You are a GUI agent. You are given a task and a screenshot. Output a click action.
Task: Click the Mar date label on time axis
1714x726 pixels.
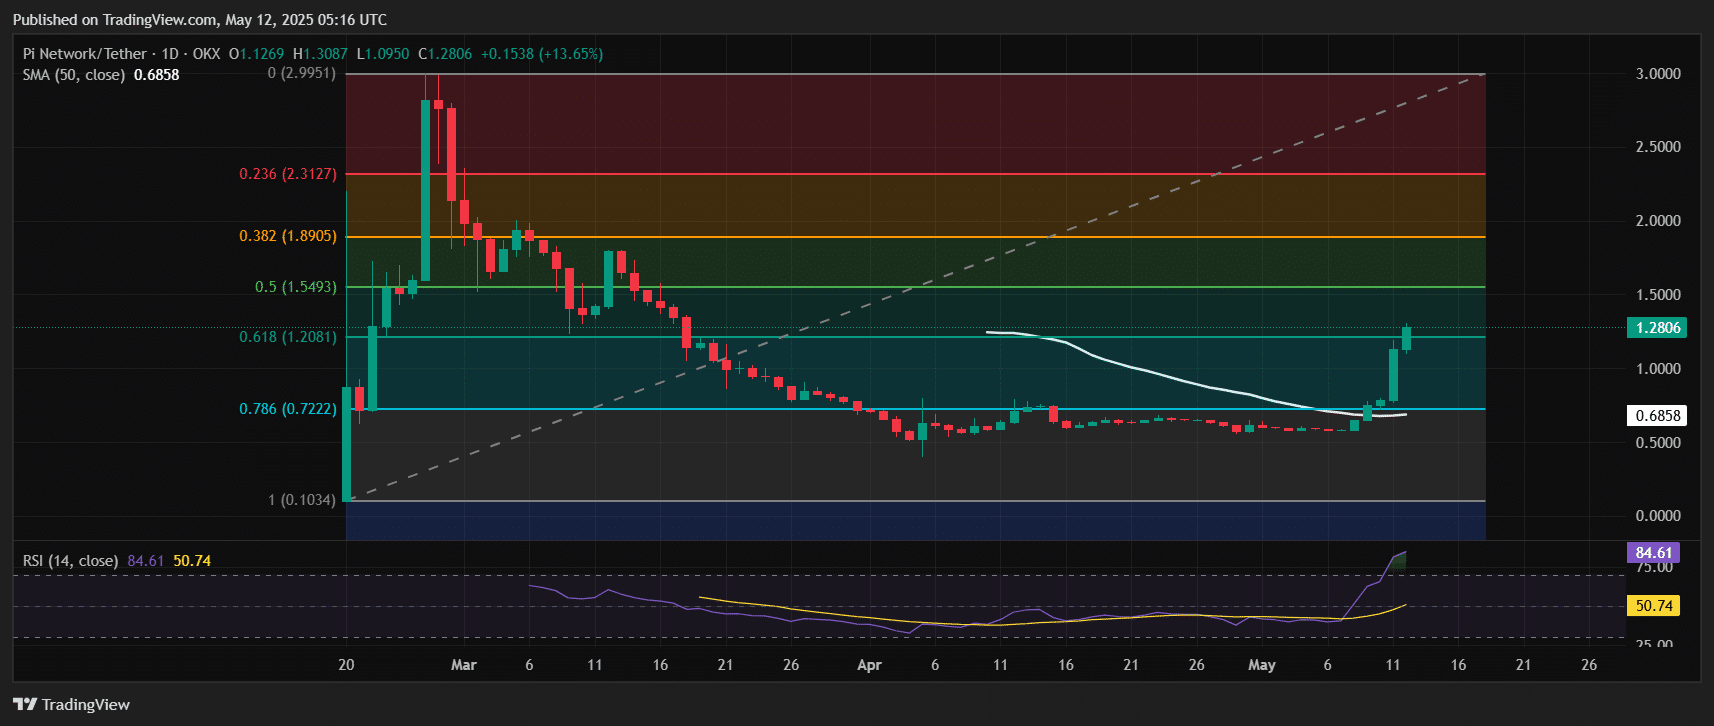(x=464, y=665)
